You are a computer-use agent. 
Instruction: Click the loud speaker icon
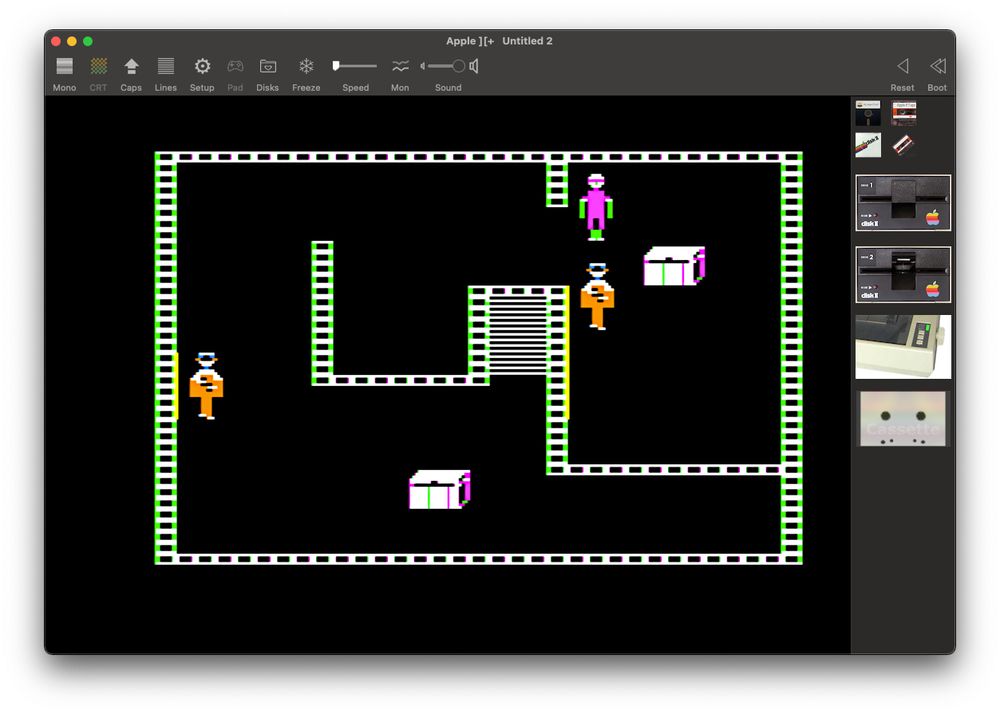(474, 66)
